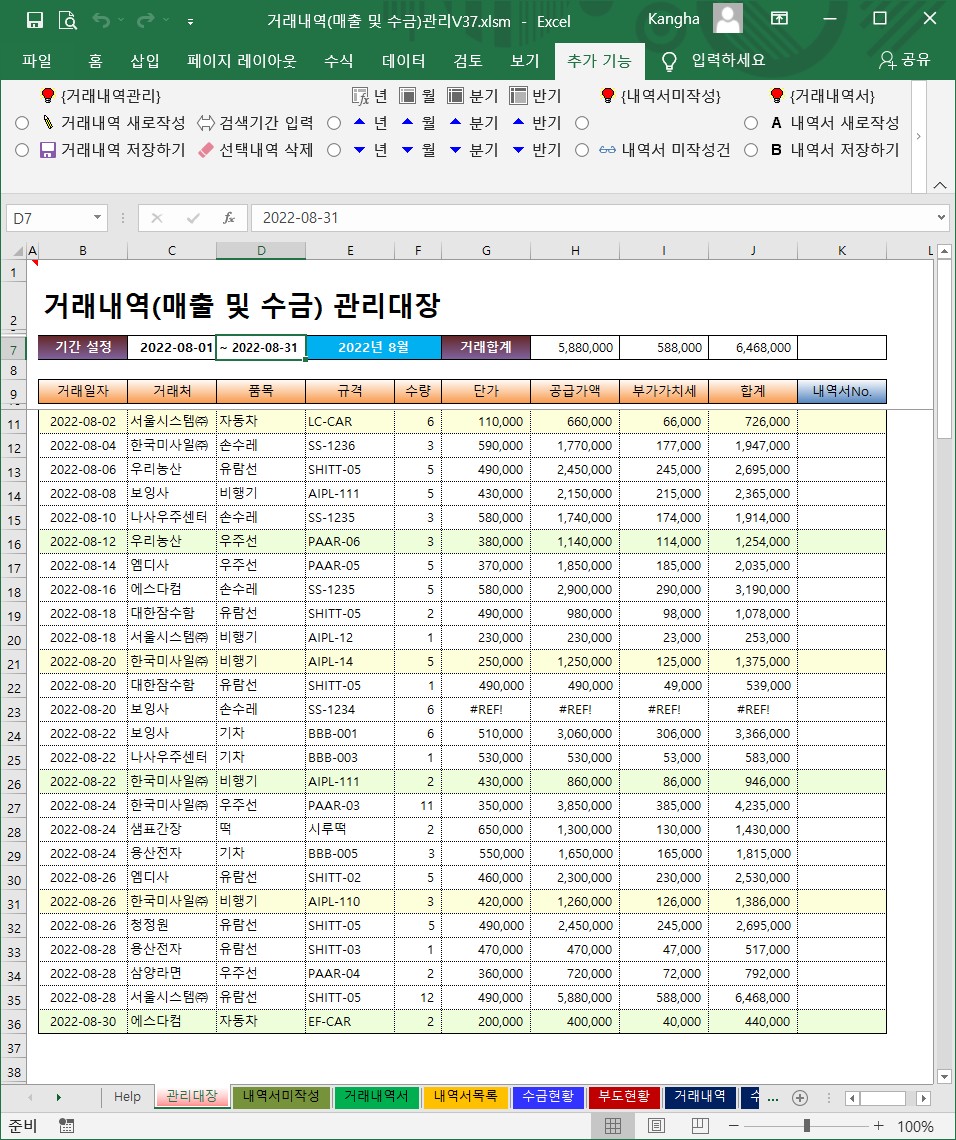This screenshot has height=1140, width=956.
Task: Click the vertical scrollbar thumb
Action: coord(944,351)
